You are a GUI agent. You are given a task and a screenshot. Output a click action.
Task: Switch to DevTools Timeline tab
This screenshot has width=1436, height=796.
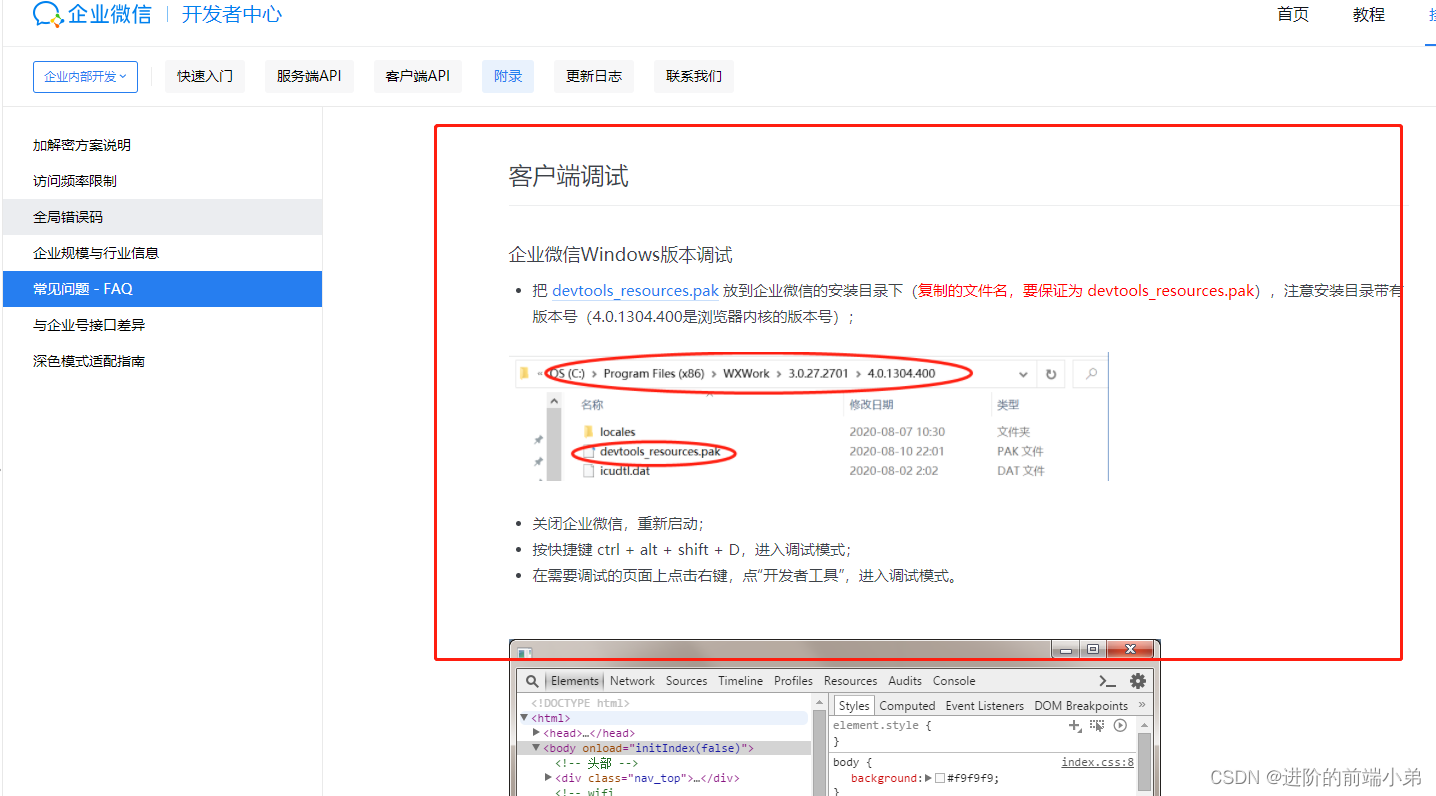coord(740,681)
